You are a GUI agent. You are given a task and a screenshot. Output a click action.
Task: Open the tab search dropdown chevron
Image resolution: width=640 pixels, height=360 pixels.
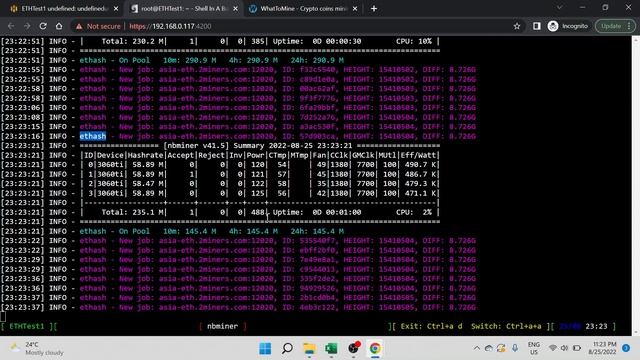pyautogui.click(x=560, y=7)
